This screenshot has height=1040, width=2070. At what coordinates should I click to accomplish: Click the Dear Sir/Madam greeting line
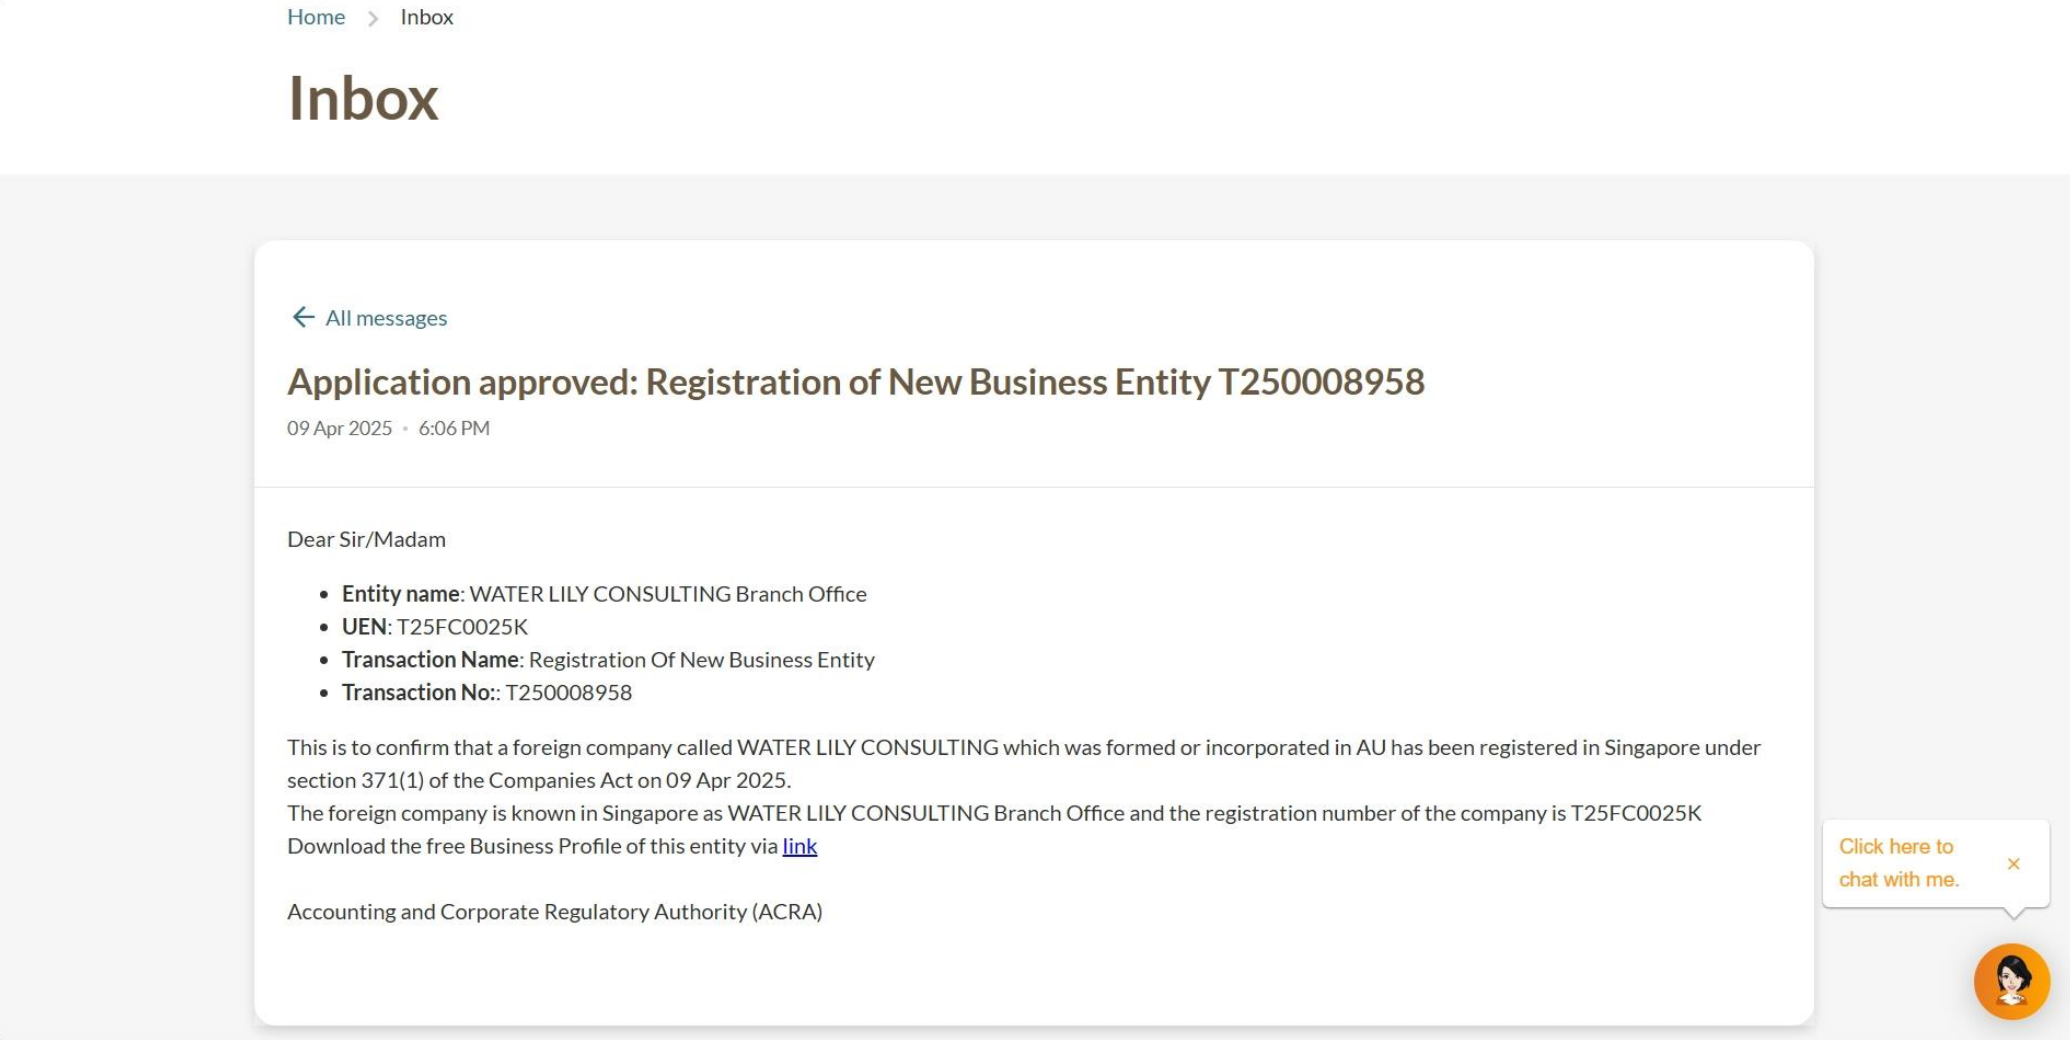point(367,538)
